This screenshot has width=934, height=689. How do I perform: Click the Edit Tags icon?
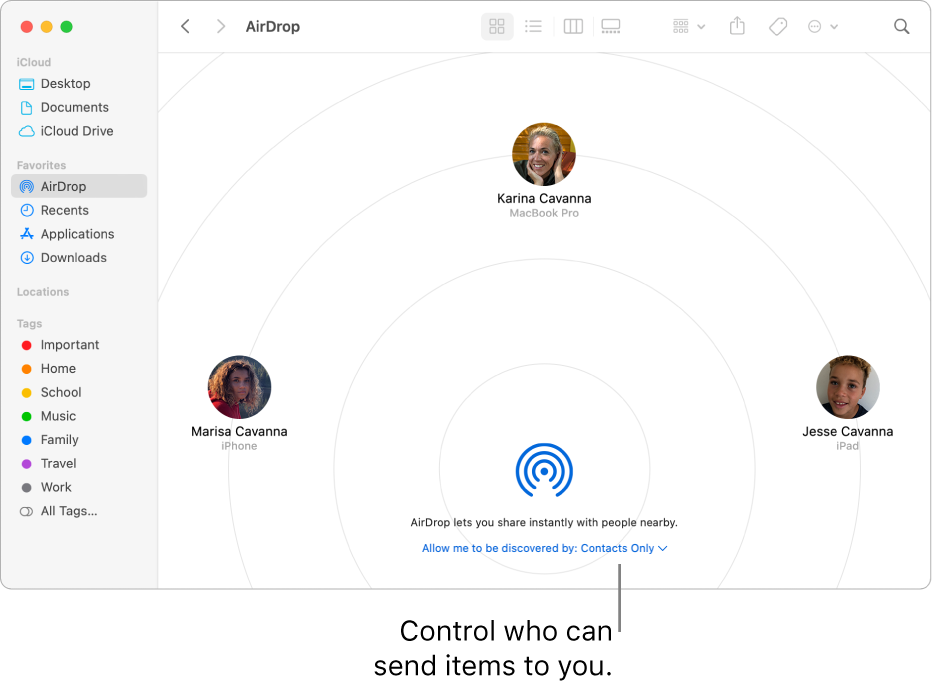point(778,26)
